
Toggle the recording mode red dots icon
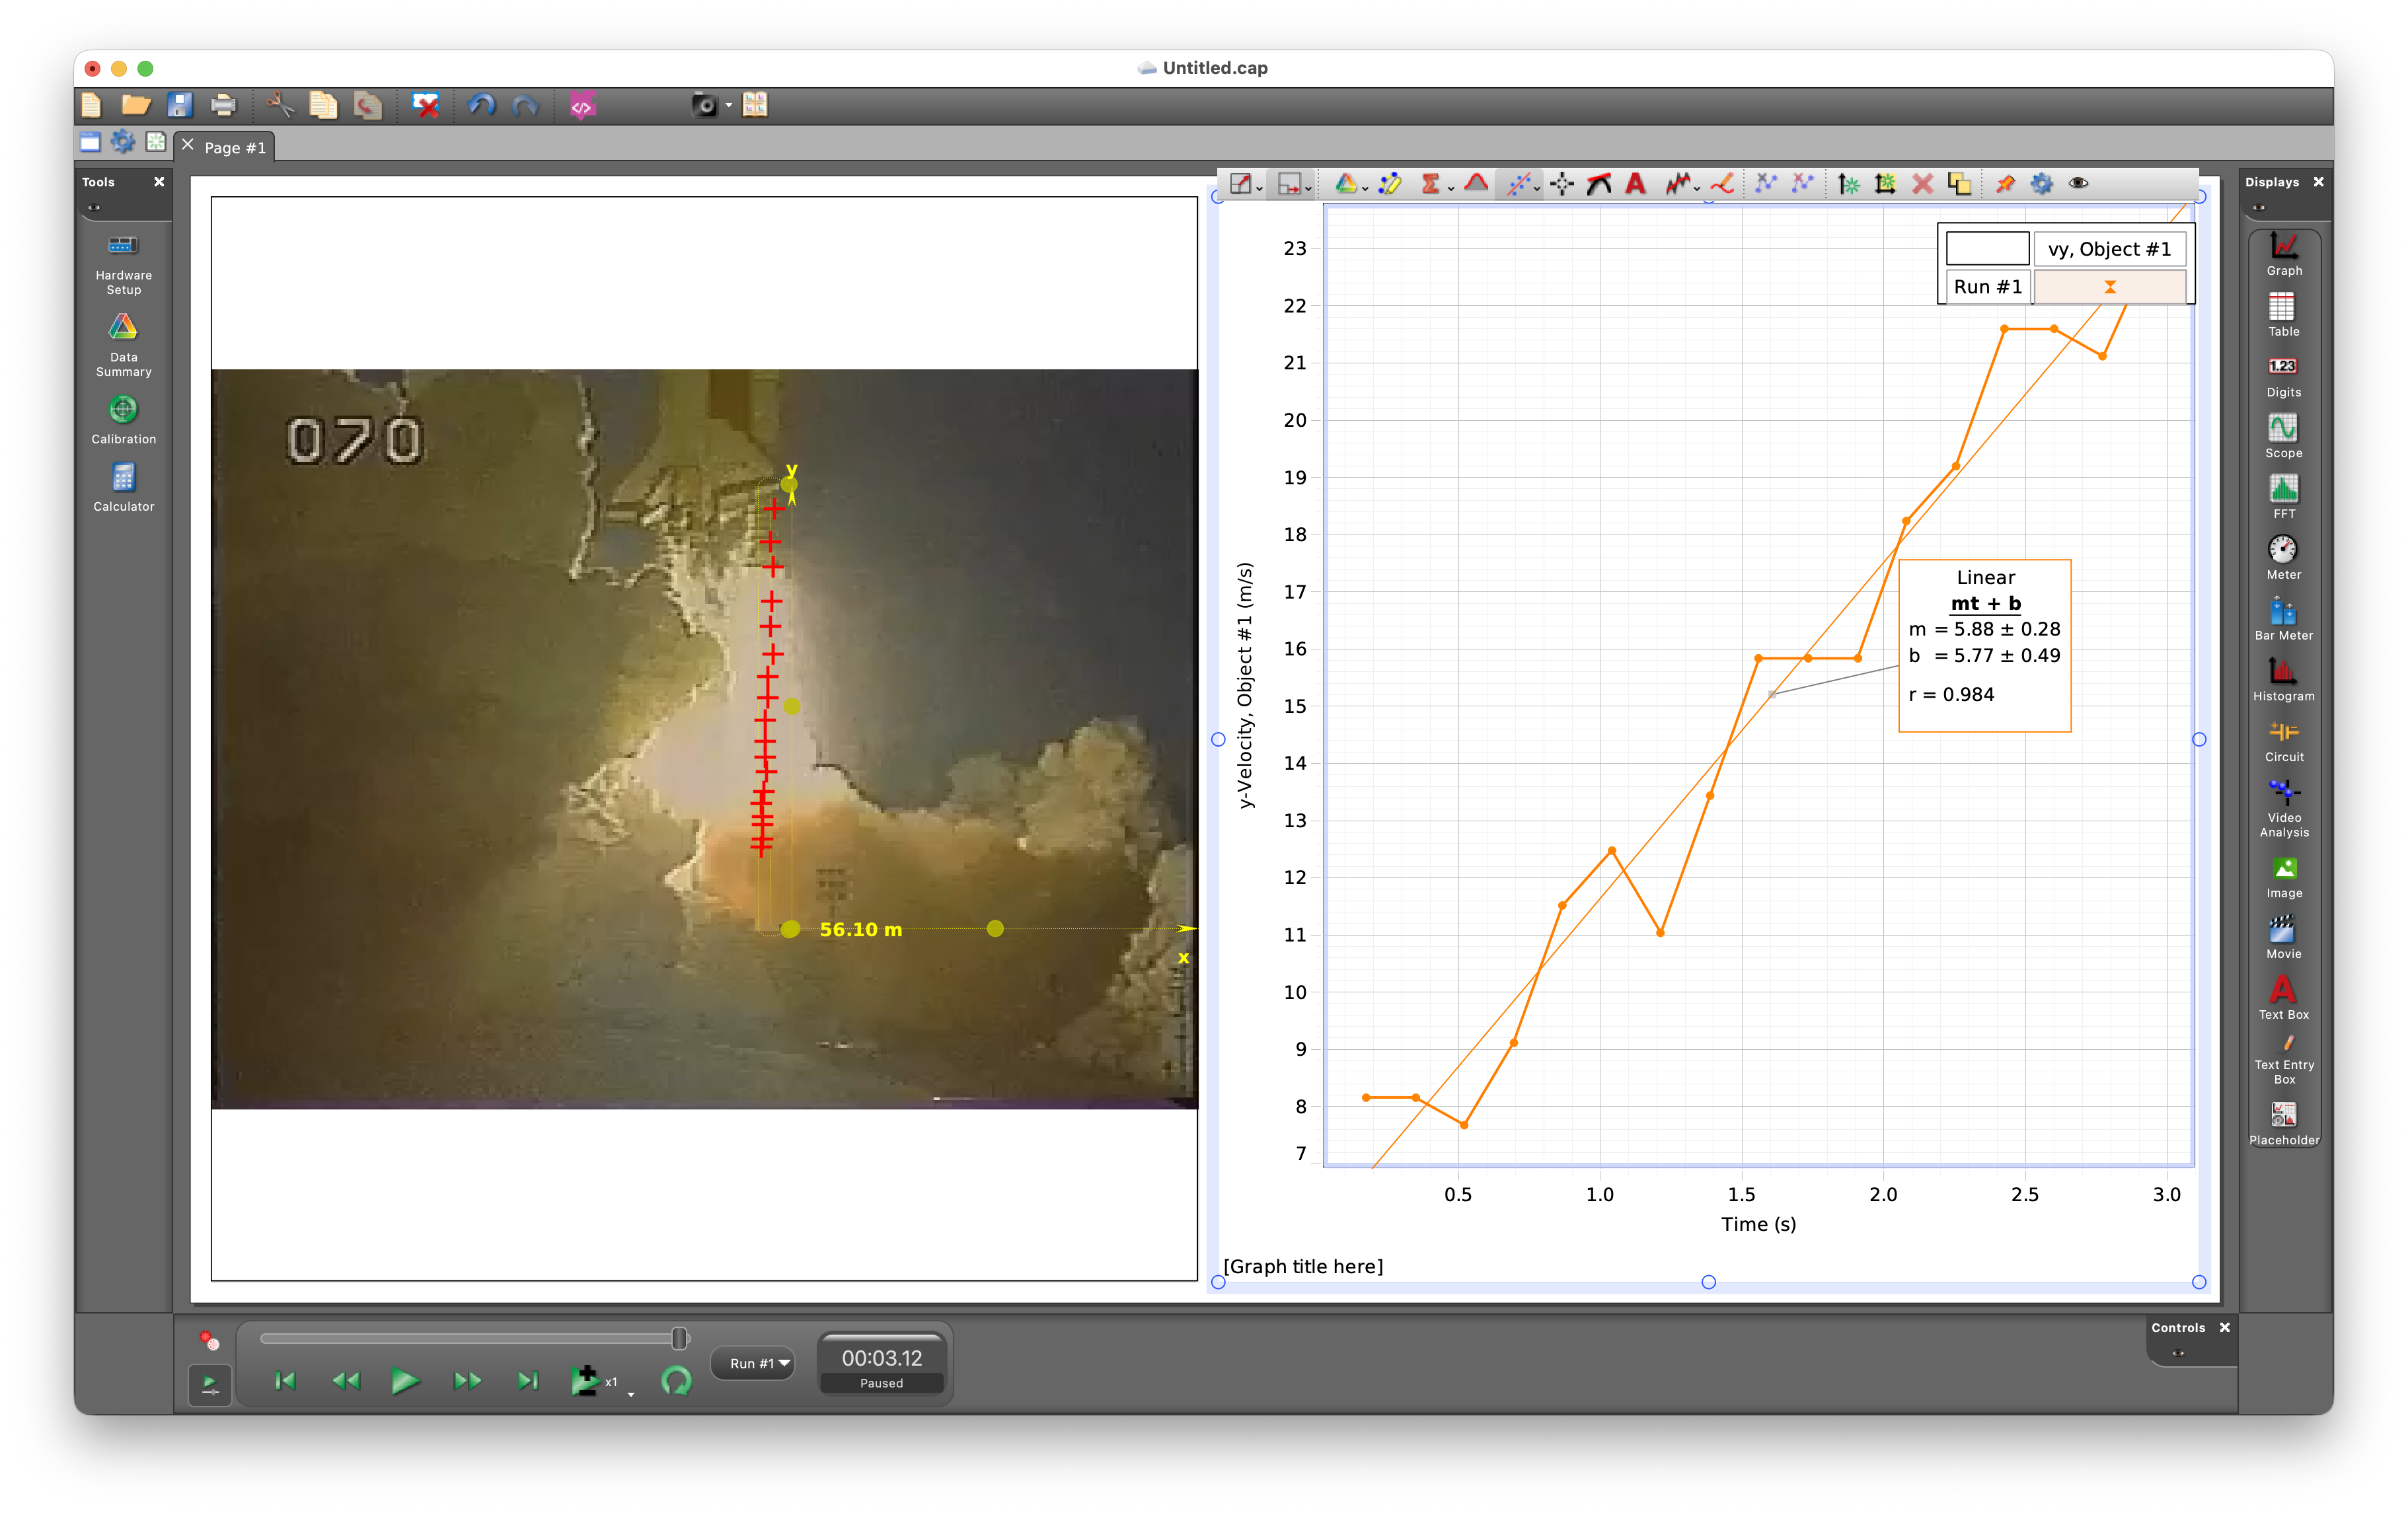pos(209,1340)
